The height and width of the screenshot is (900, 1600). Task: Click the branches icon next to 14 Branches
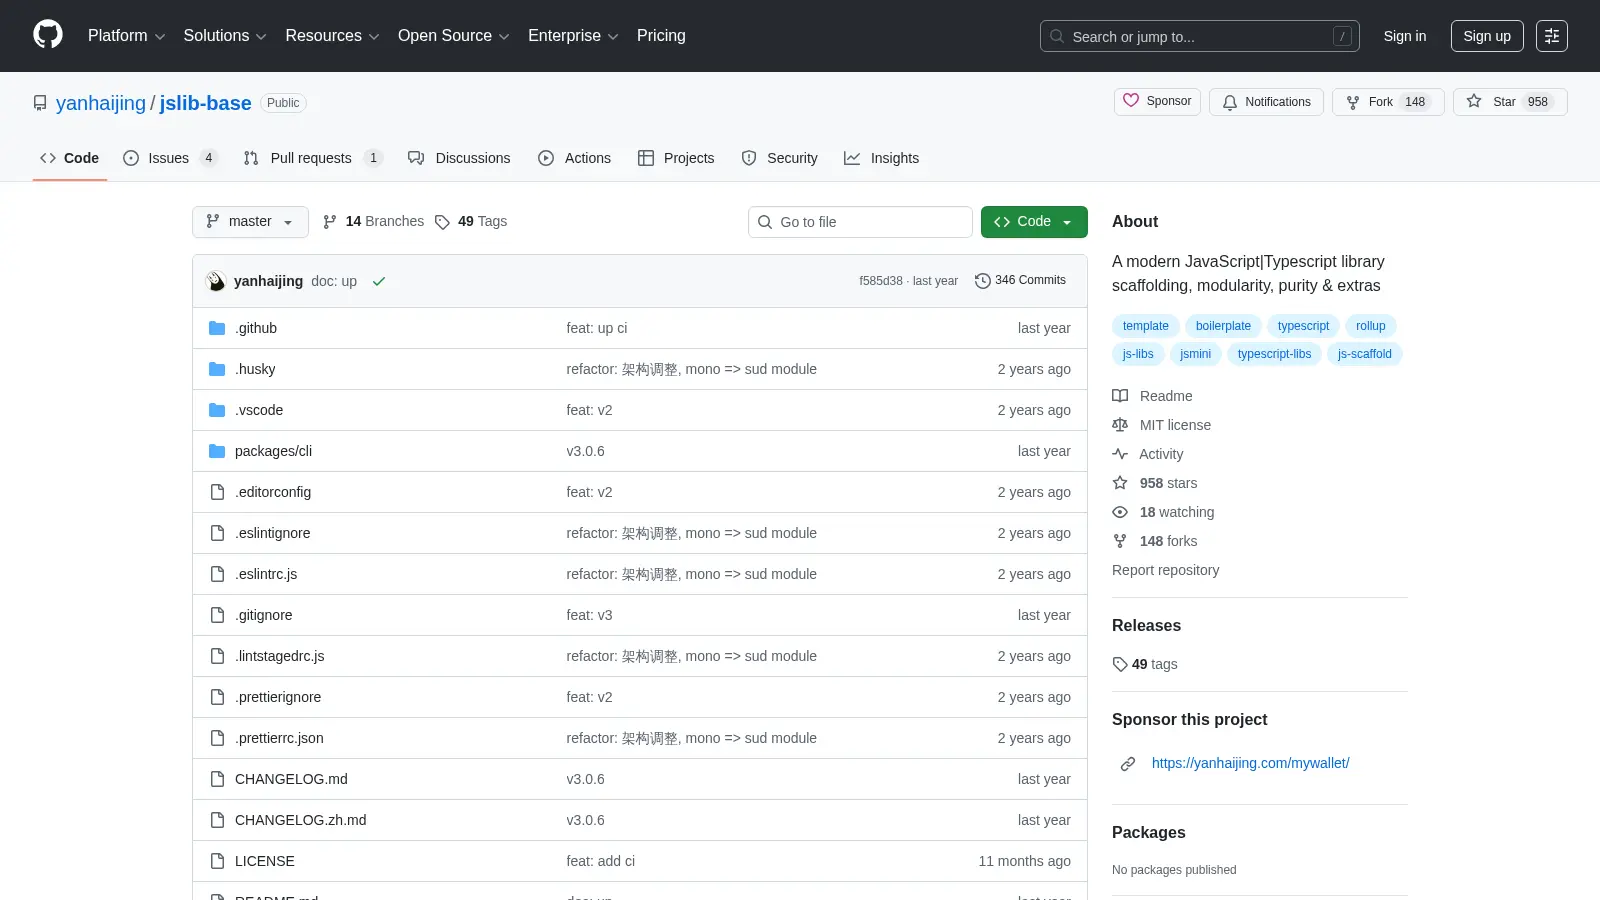click(x=330, y=222)
